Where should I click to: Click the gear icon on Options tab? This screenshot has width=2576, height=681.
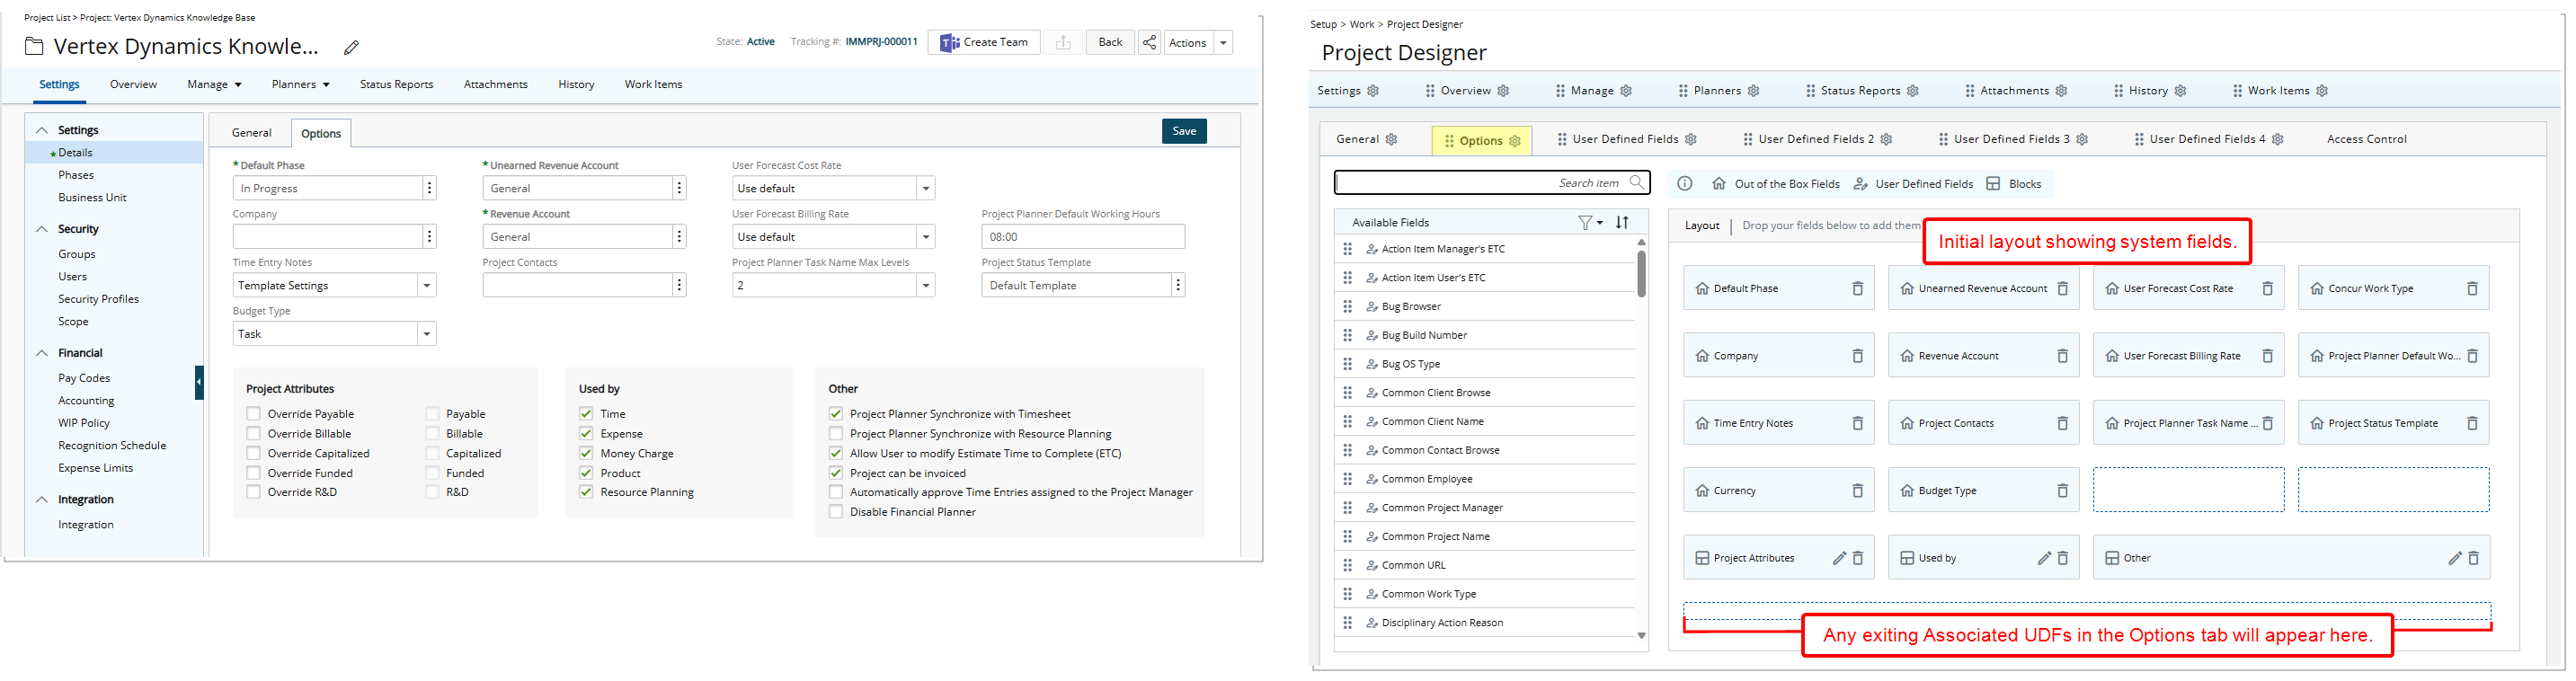click(1515, 141)
